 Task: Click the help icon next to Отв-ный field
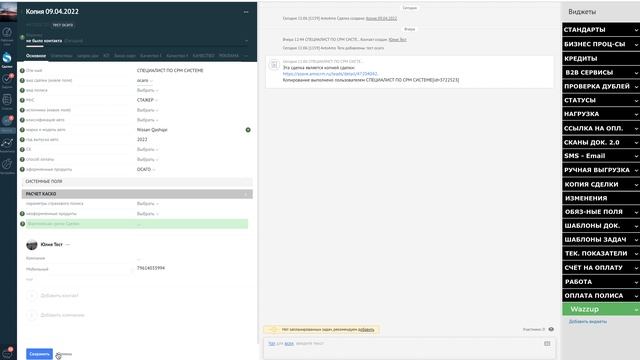coord(22,71)
